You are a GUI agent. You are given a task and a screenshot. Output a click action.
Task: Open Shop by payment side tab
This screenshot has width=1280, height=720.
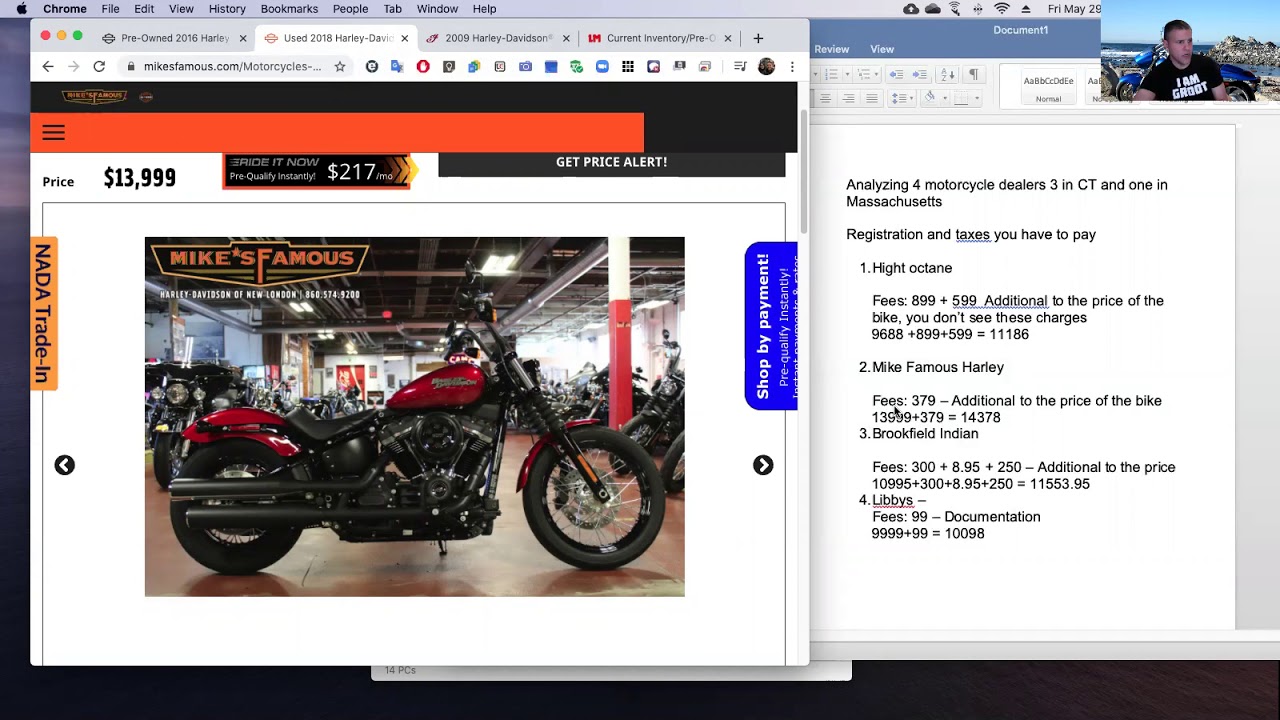[x=771, y=326]
